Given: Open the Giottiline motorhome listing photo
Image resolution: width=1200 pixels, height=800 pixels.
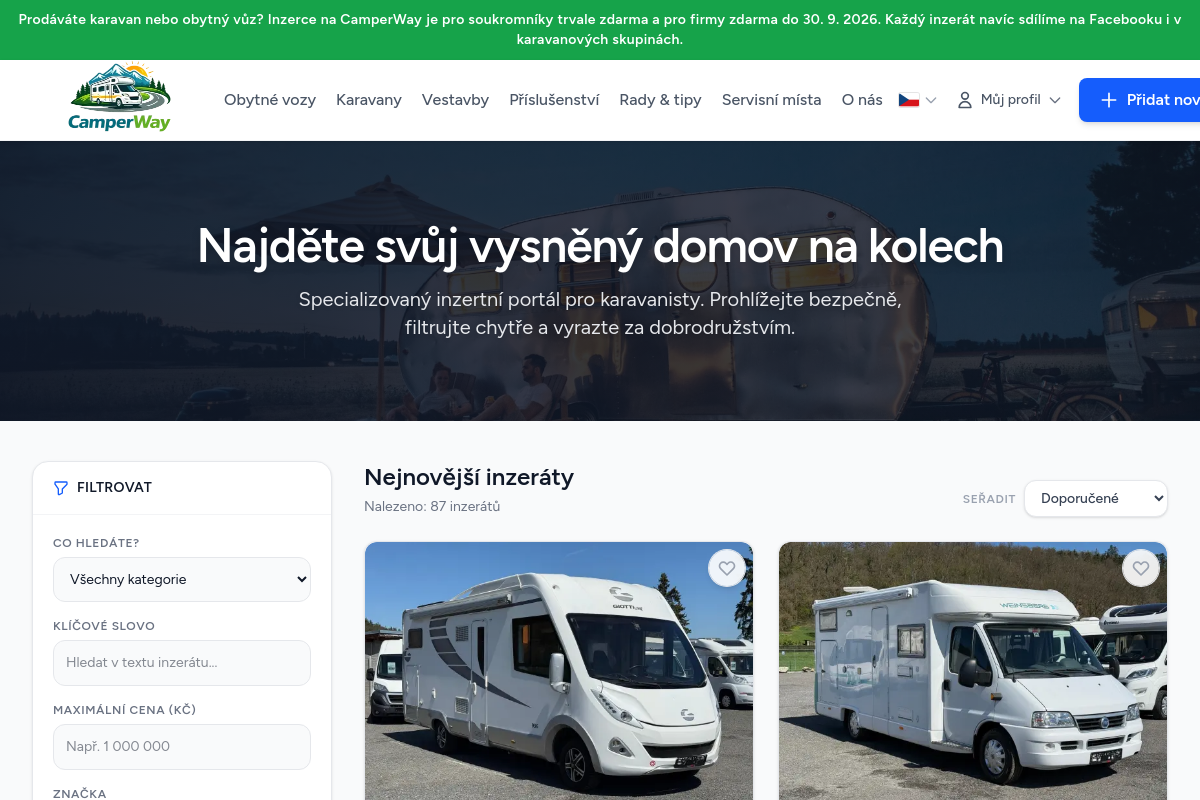Looking at the screenshot, I should (x=559, y=671).
